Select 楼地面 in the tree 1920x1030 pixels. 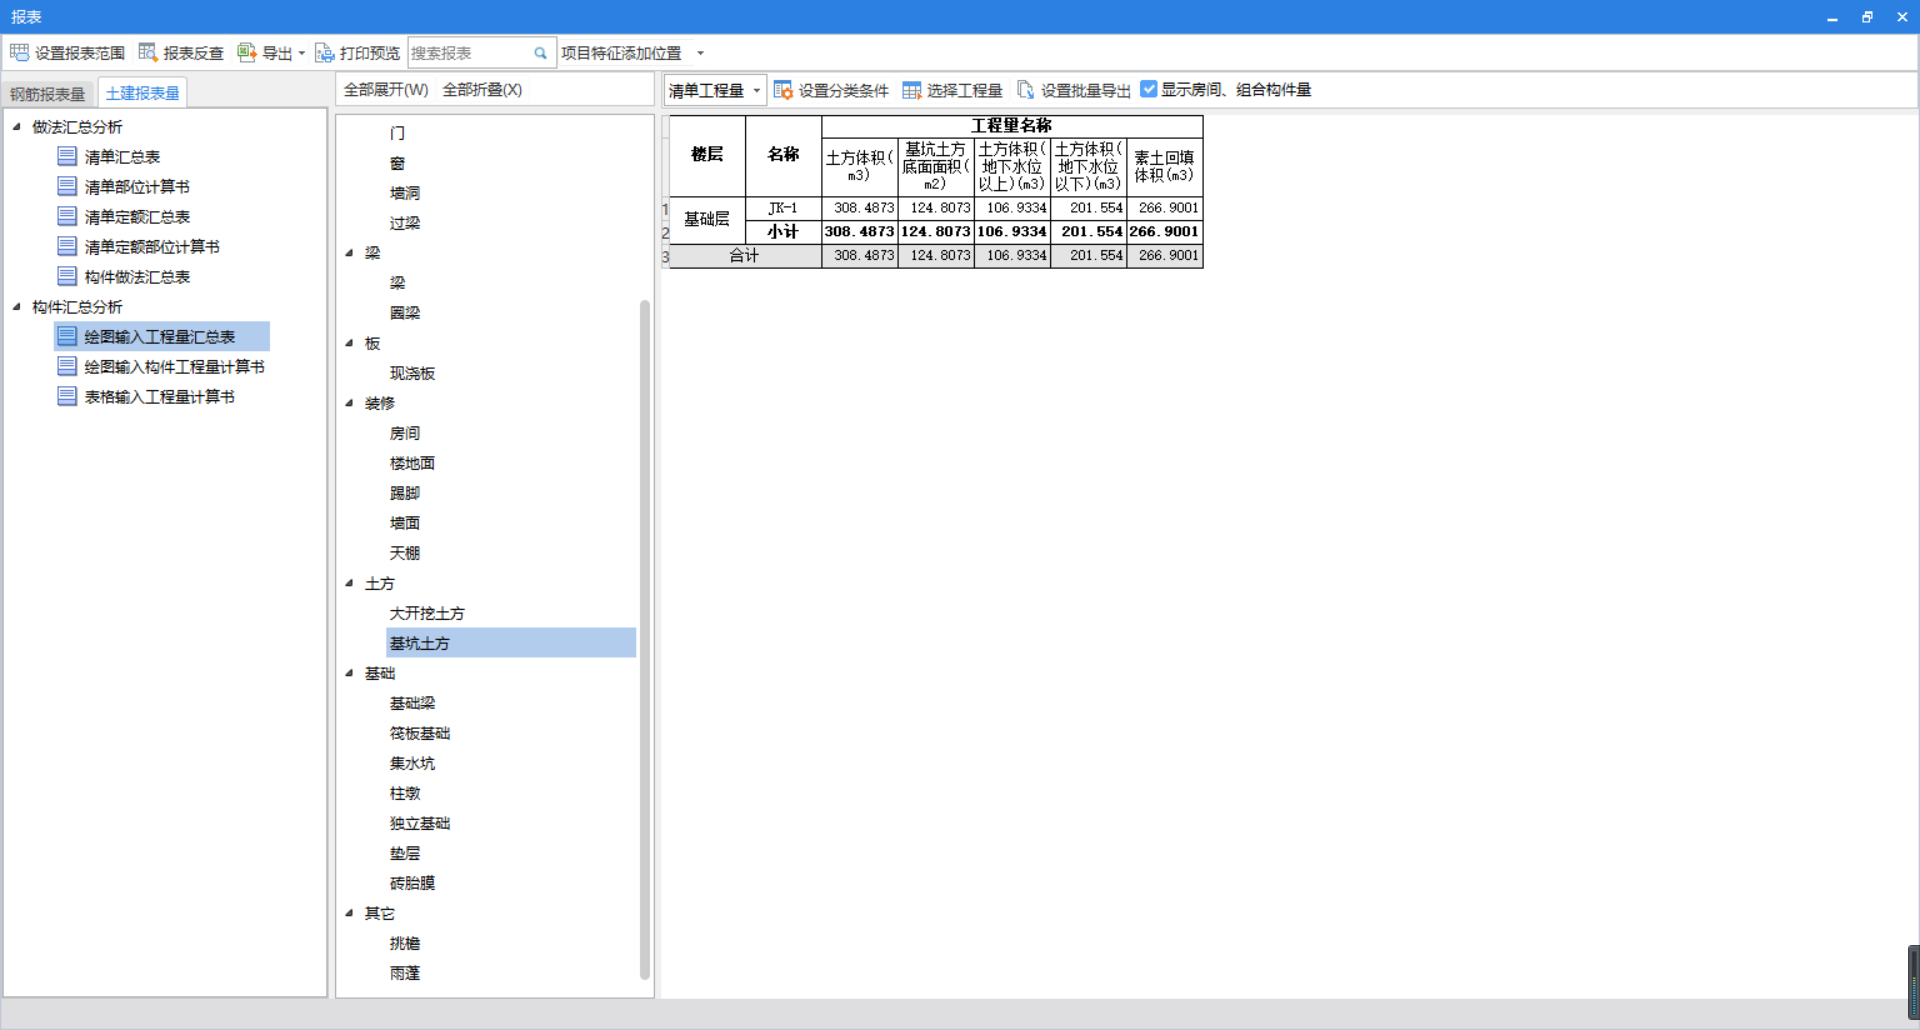click(412, 463)
